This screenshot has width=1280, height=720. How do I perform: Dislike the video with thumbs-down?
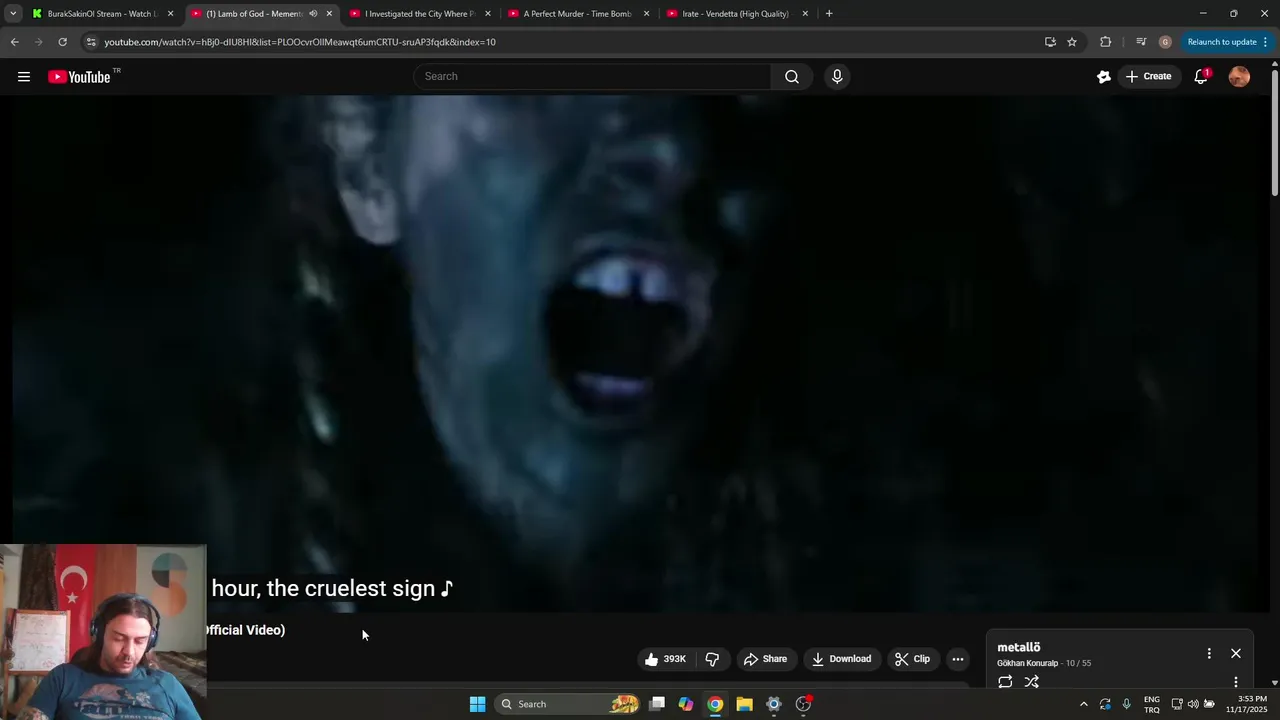[x=712, y=659]
